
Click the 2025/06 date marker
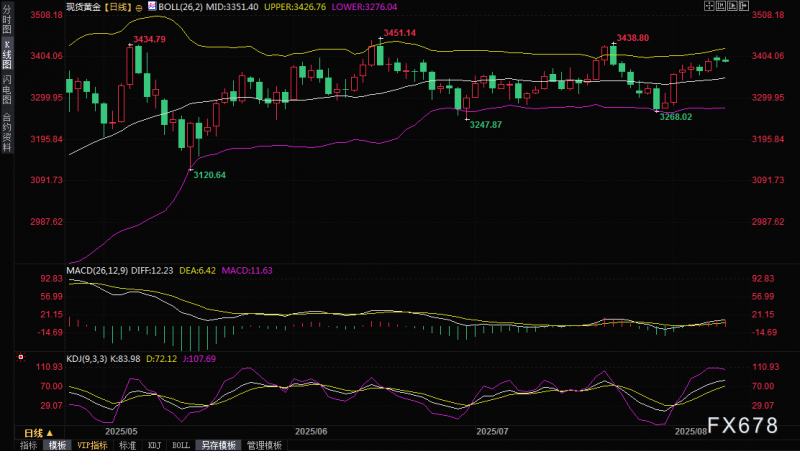coord(311,432)
